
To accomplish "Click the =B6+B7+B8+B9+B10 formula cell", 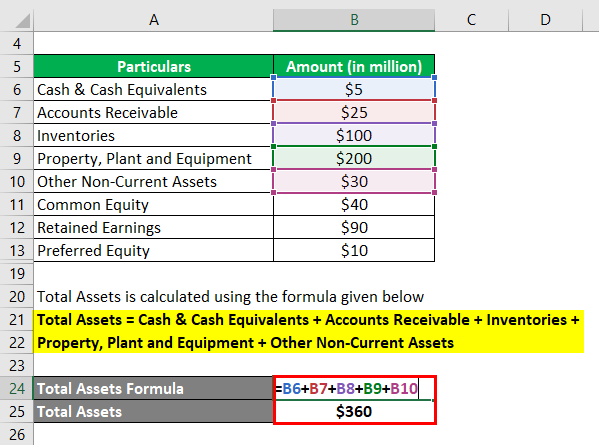I will (354, 388).
